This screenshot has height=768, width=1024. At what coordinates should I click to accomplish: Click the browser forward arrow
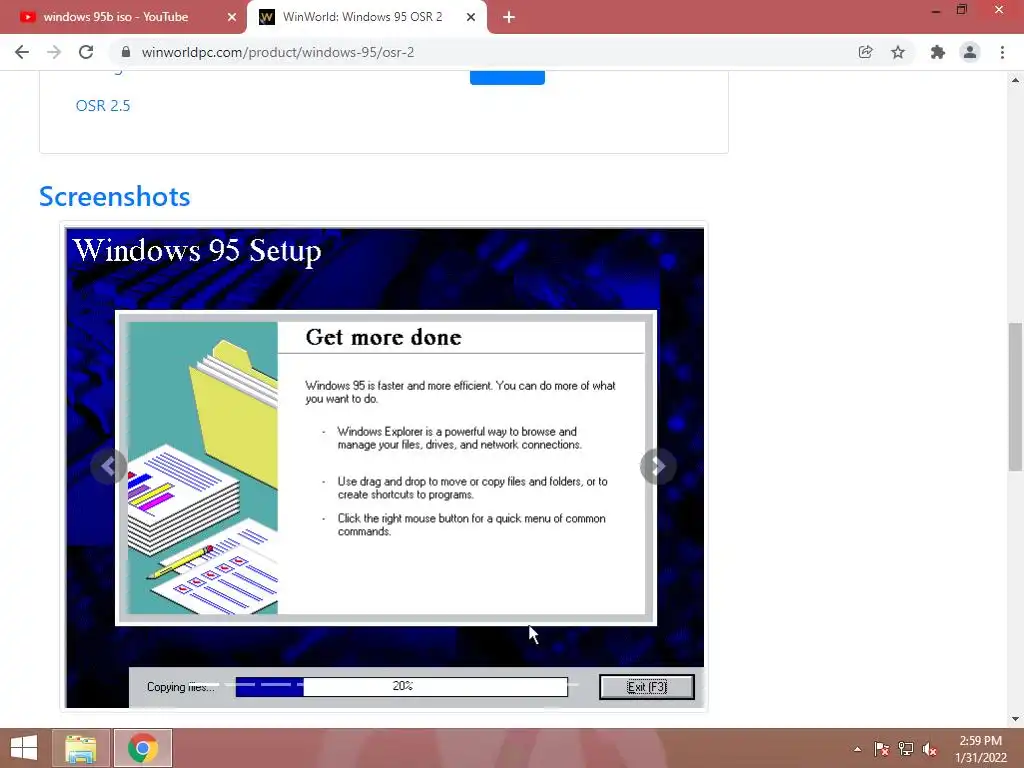pos(54,52)
